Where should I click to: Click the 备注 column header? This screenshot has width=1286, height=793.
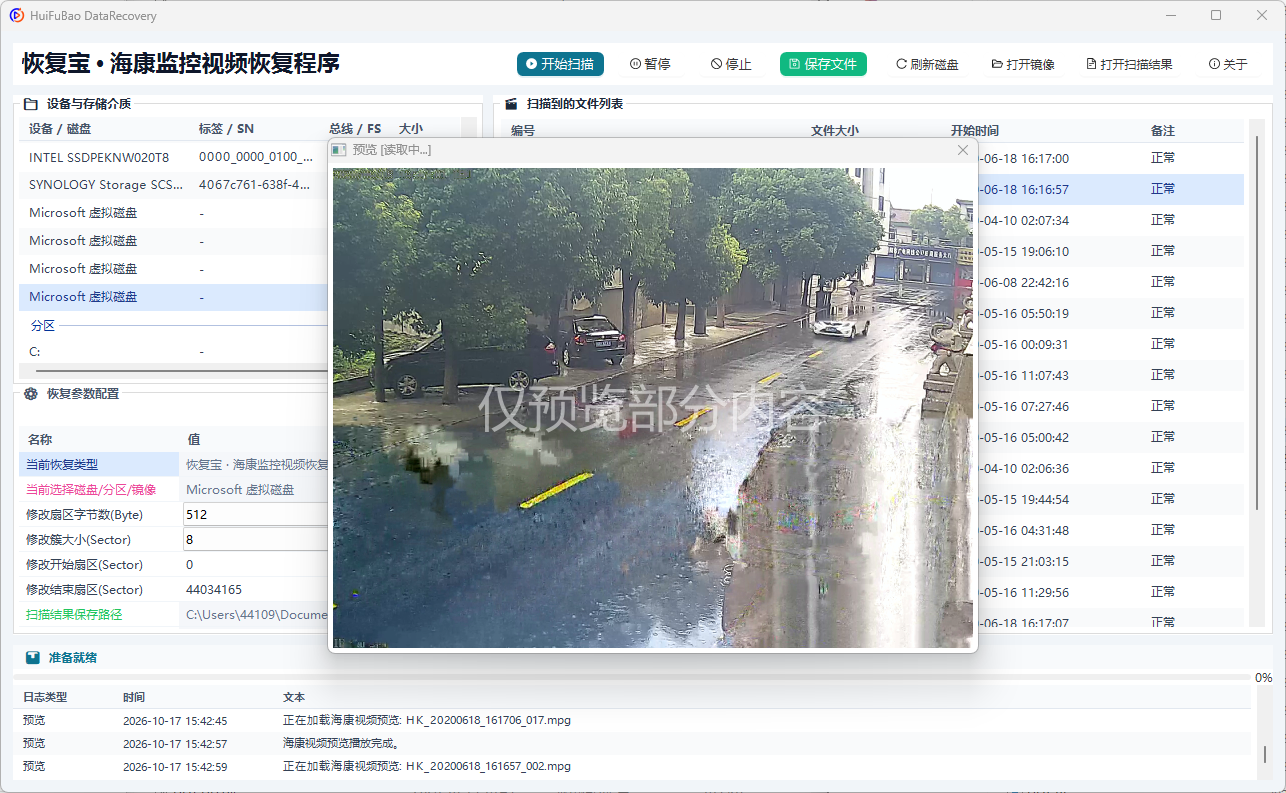[1163, 131]
